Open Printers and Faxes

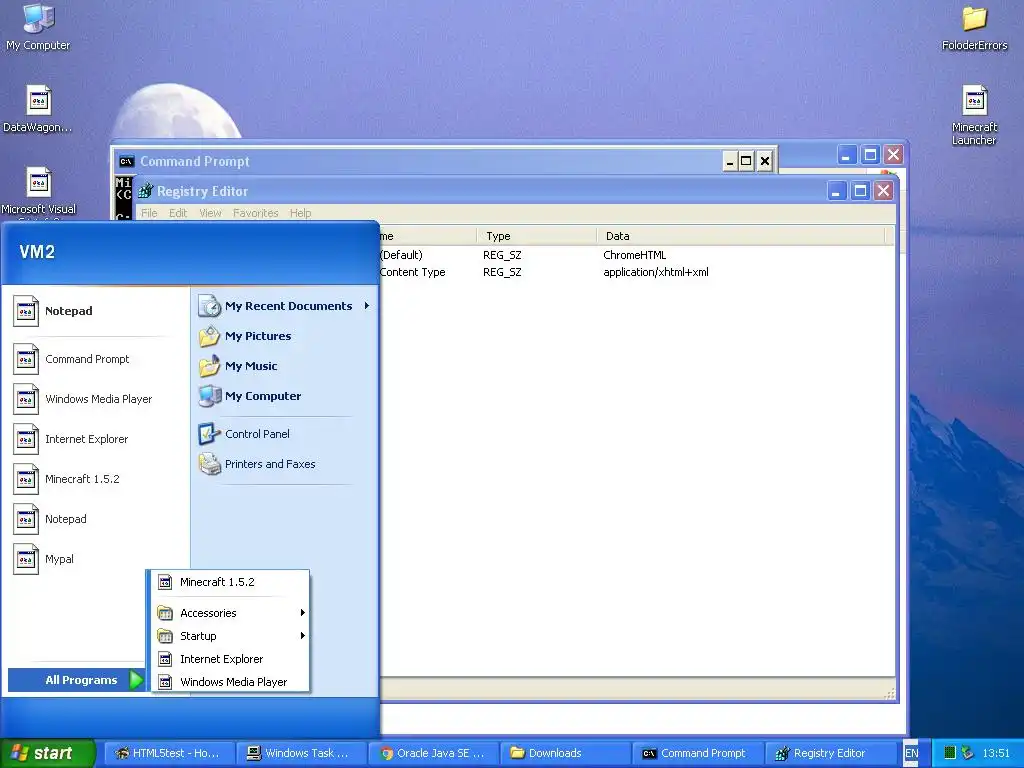pyautogui.click(x=270, y=464)
